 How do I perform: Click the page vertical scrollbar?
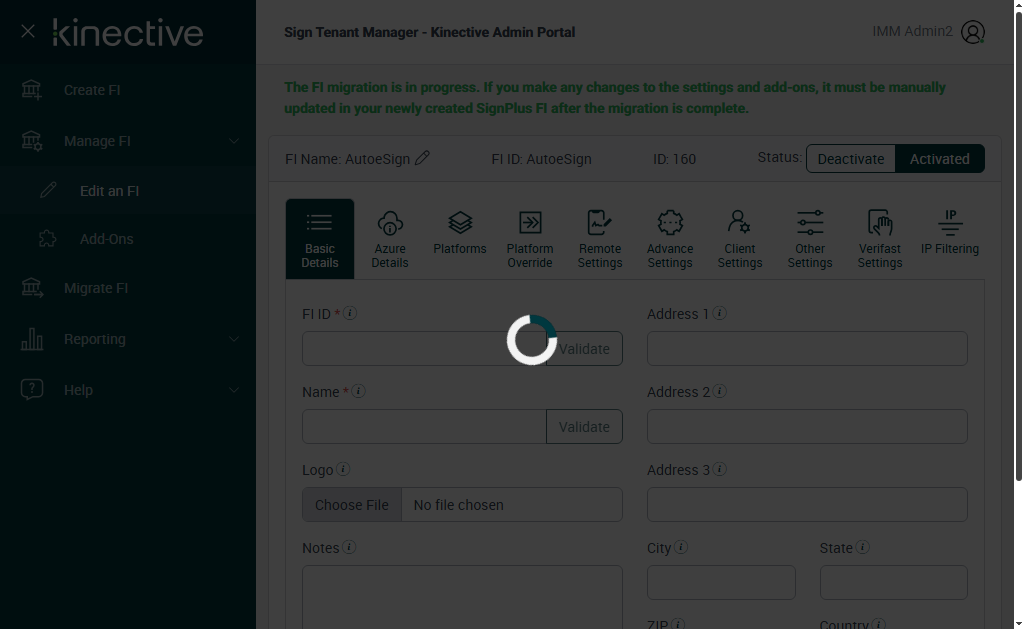(x=1018, y=245)
